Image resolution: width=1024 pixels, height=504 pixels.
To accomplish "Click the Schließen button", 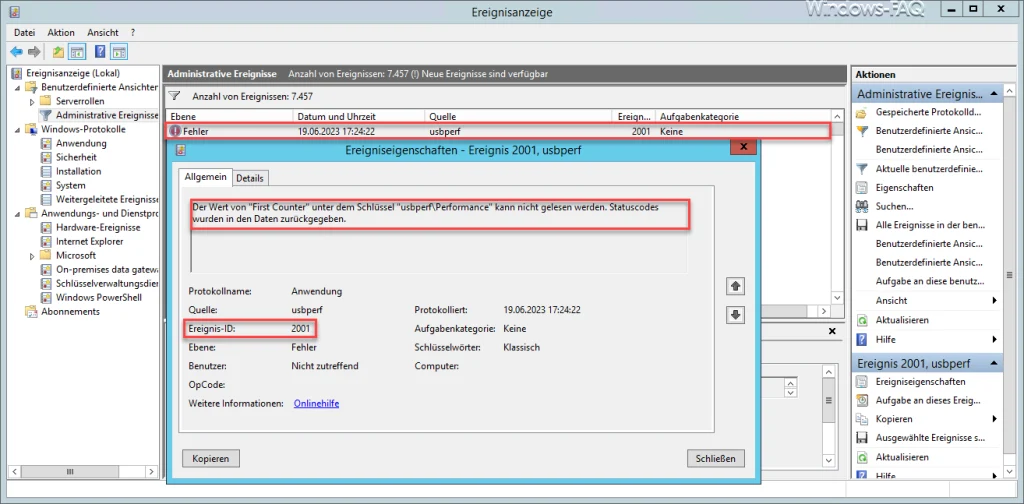I will pyautogui.click(x=716, y=458).
